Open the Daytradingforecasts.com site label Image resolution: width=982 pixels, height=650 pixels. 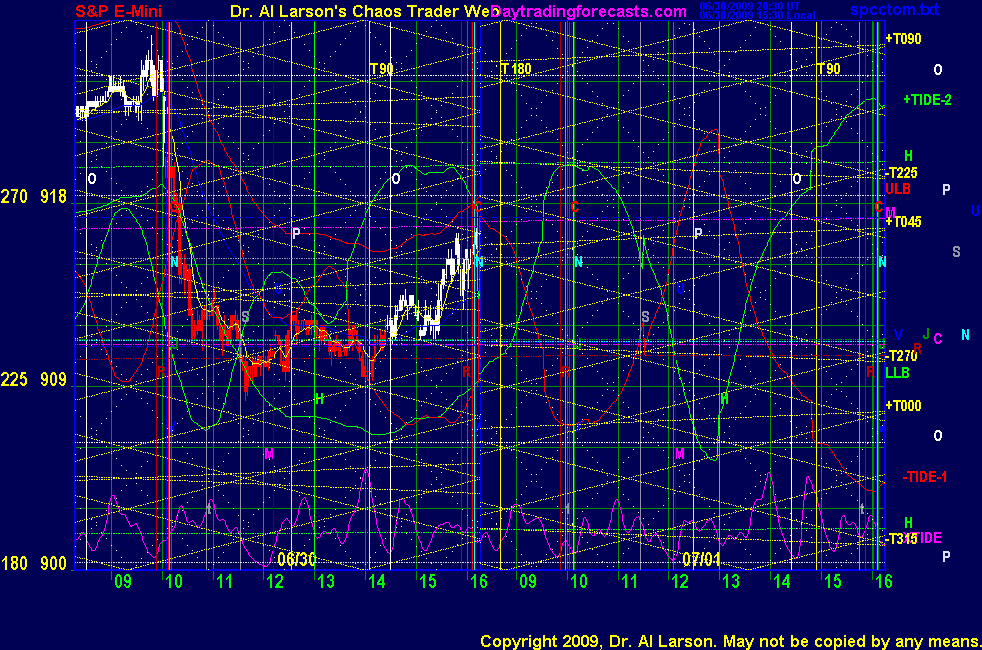[x=589, y=11]
